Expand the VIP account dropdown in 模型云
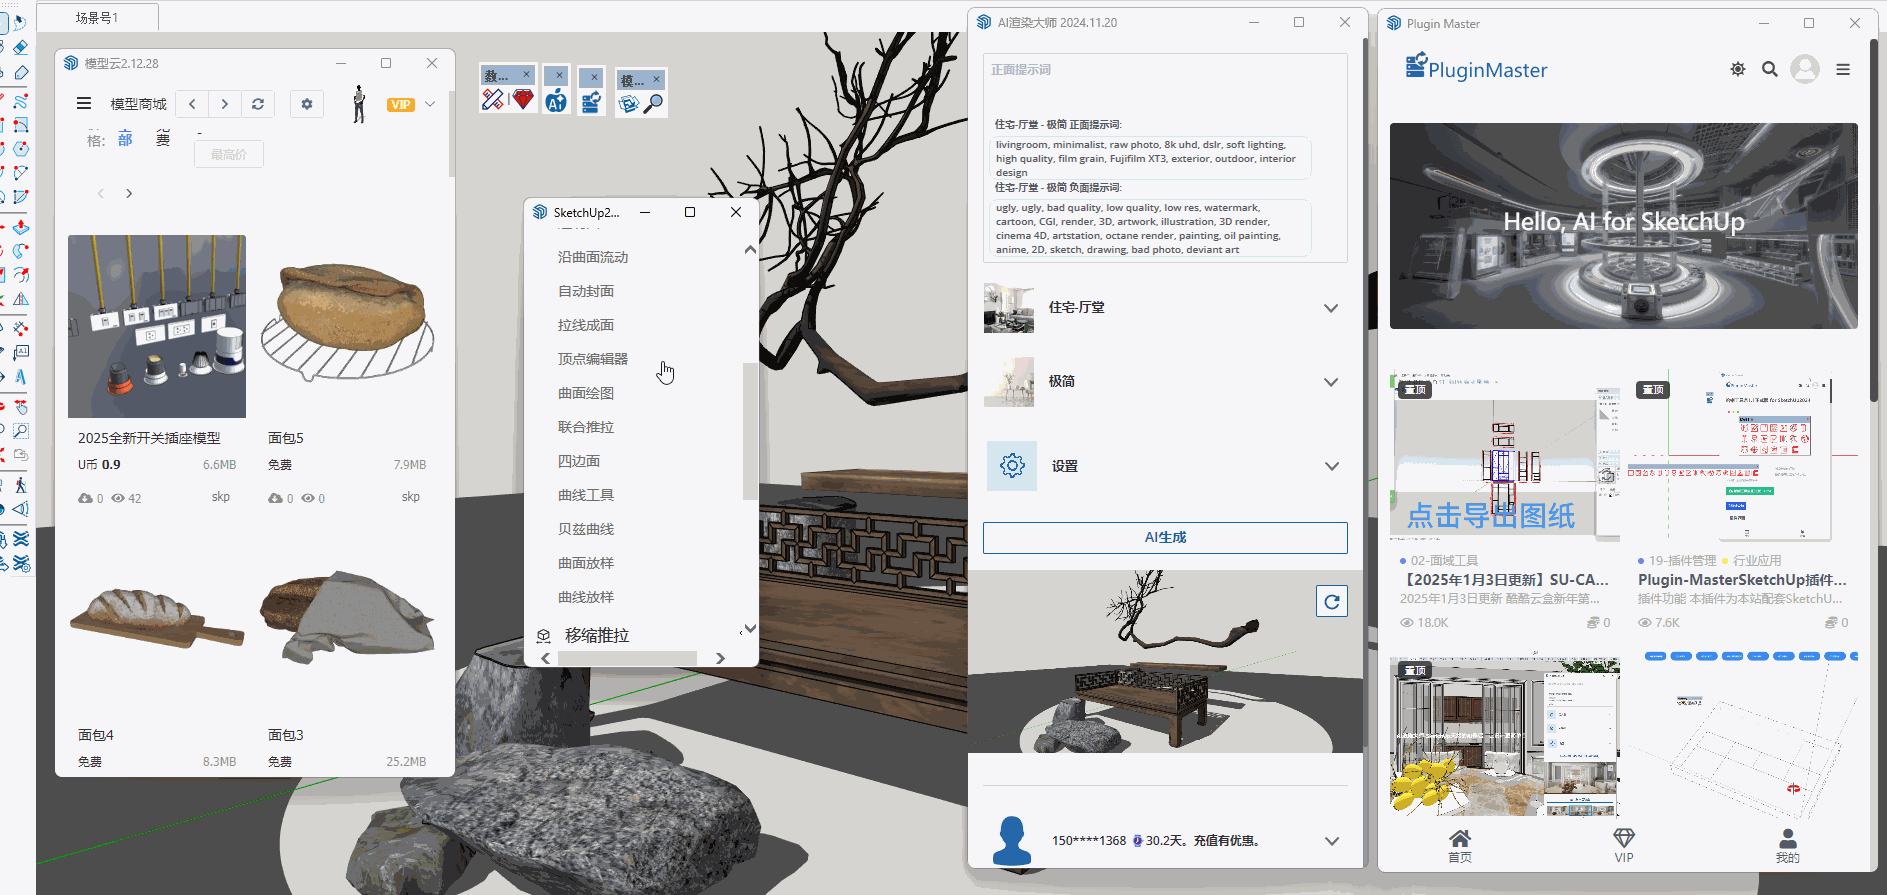Image resolution: width=1887 pixels, height=895 pixels. point(430,104)
